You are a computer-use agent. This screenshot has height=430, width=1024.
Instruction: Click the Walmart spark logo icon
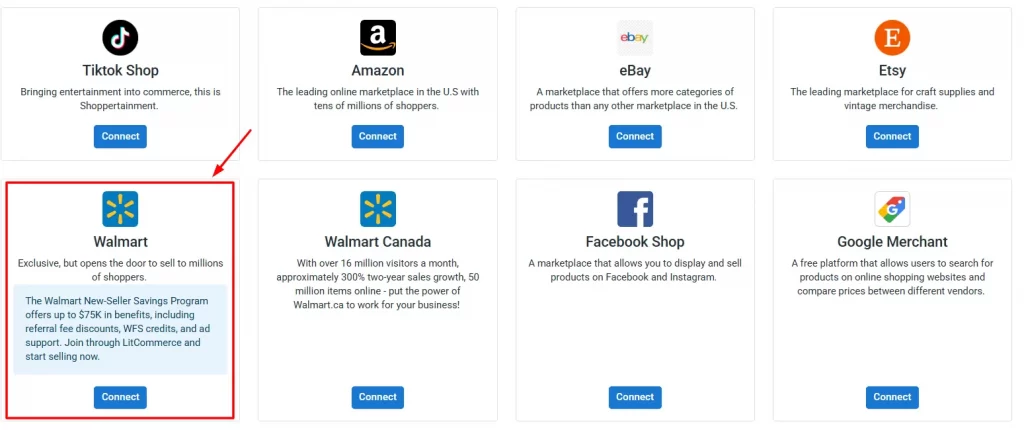120,209
